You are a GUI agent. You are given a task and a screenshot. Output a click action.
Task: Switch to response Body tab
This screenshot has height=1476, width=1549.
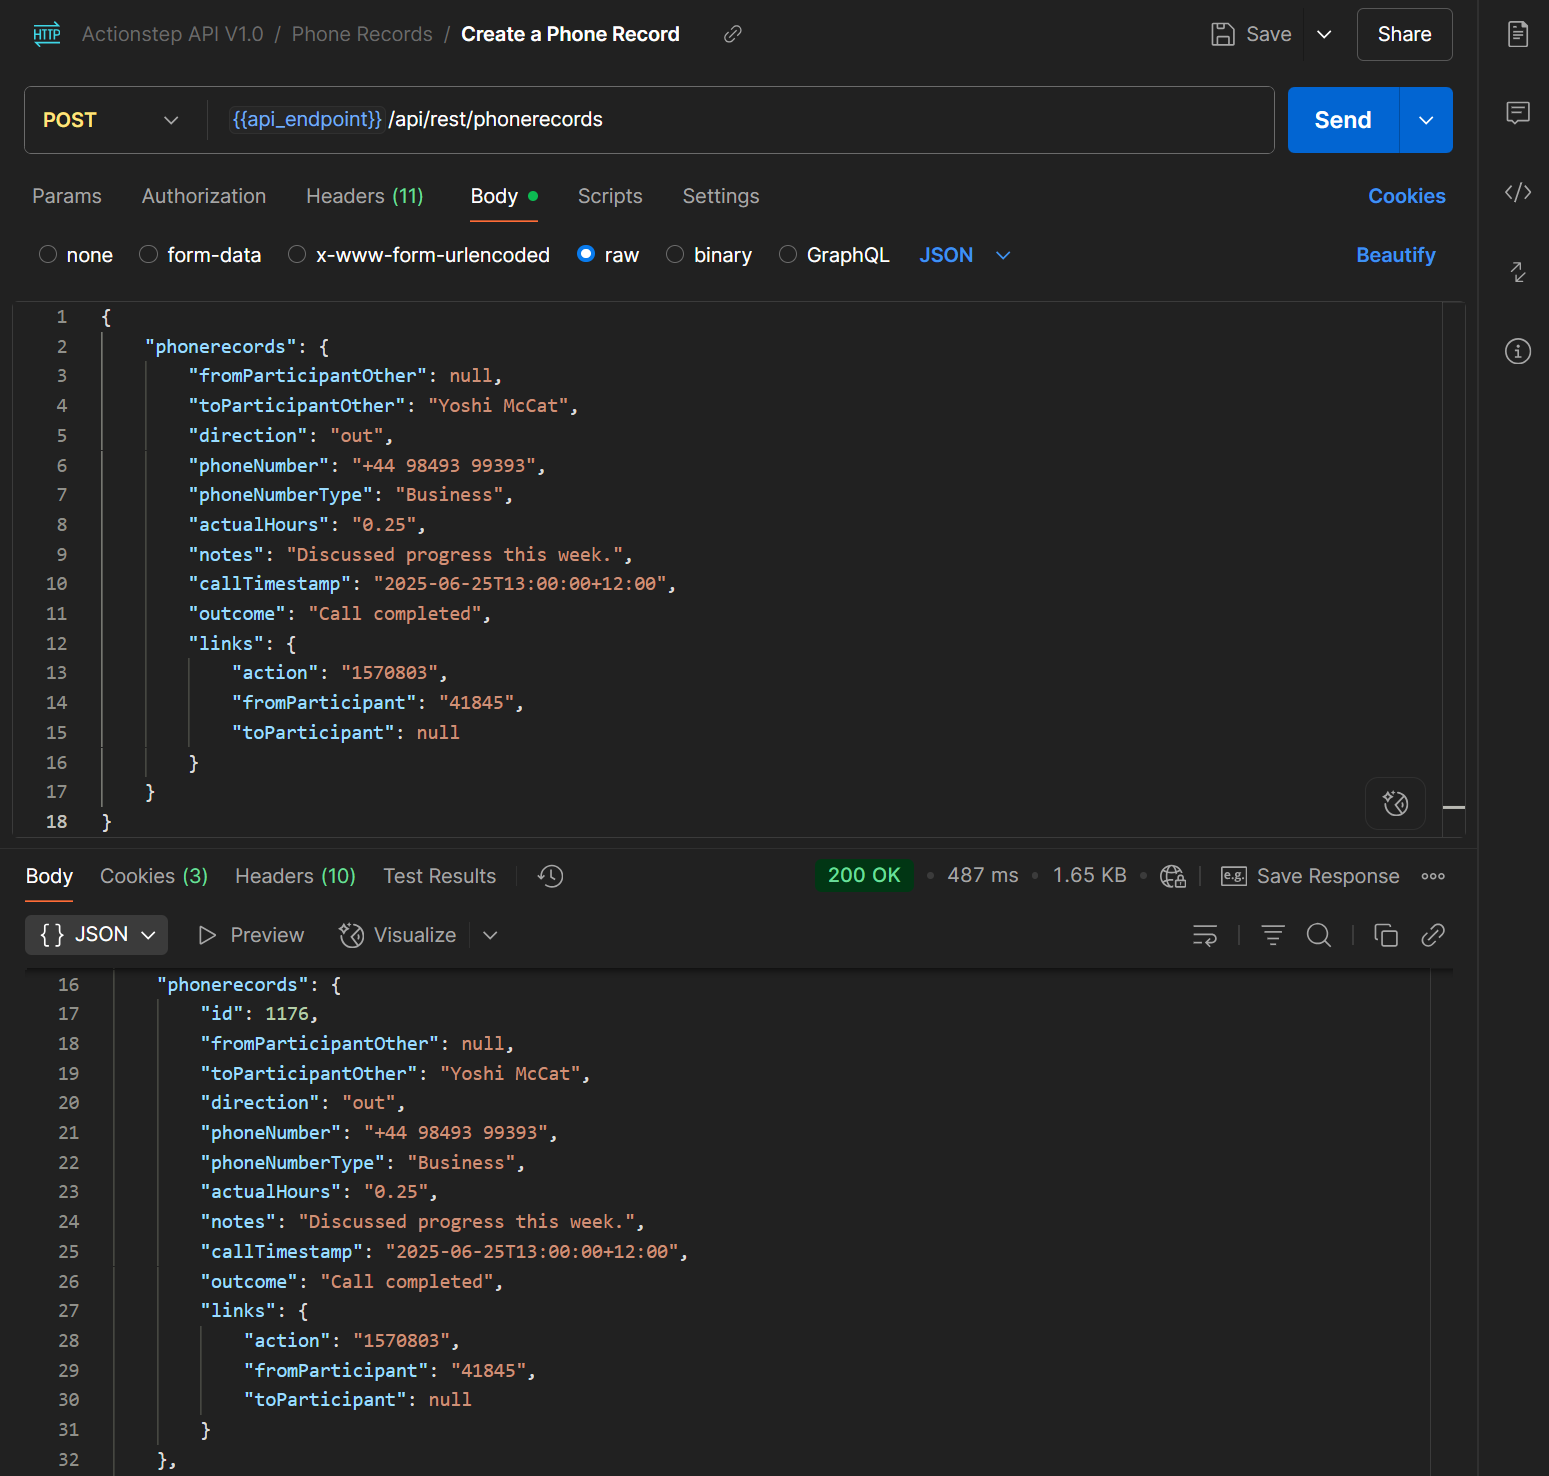click(x=49, y=876)
